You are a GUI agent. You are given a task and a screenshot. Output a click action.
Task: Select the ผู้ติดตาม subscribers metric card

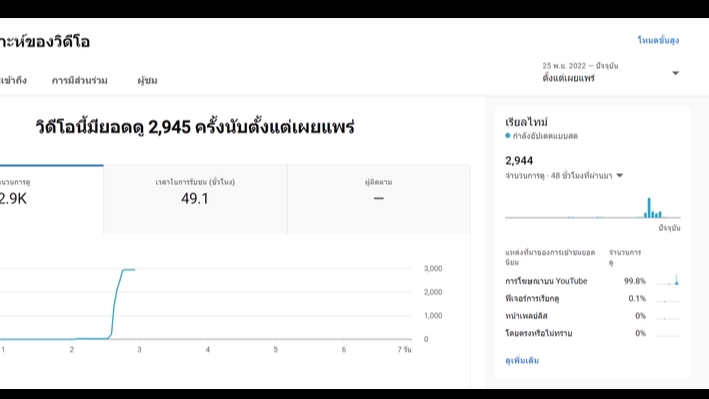tap(378, 199)
